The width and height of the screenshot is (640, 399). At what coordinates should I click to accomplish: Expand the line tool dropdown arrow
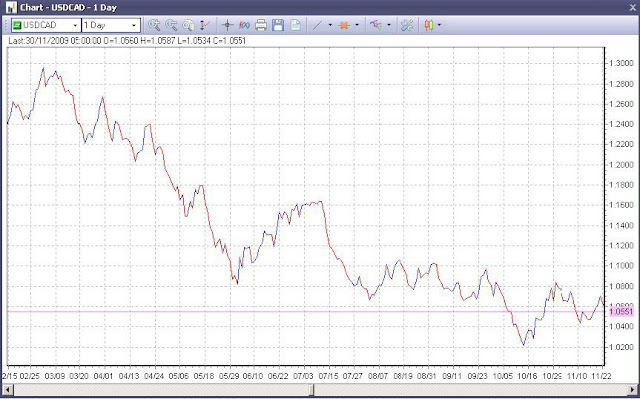point(330,25)
